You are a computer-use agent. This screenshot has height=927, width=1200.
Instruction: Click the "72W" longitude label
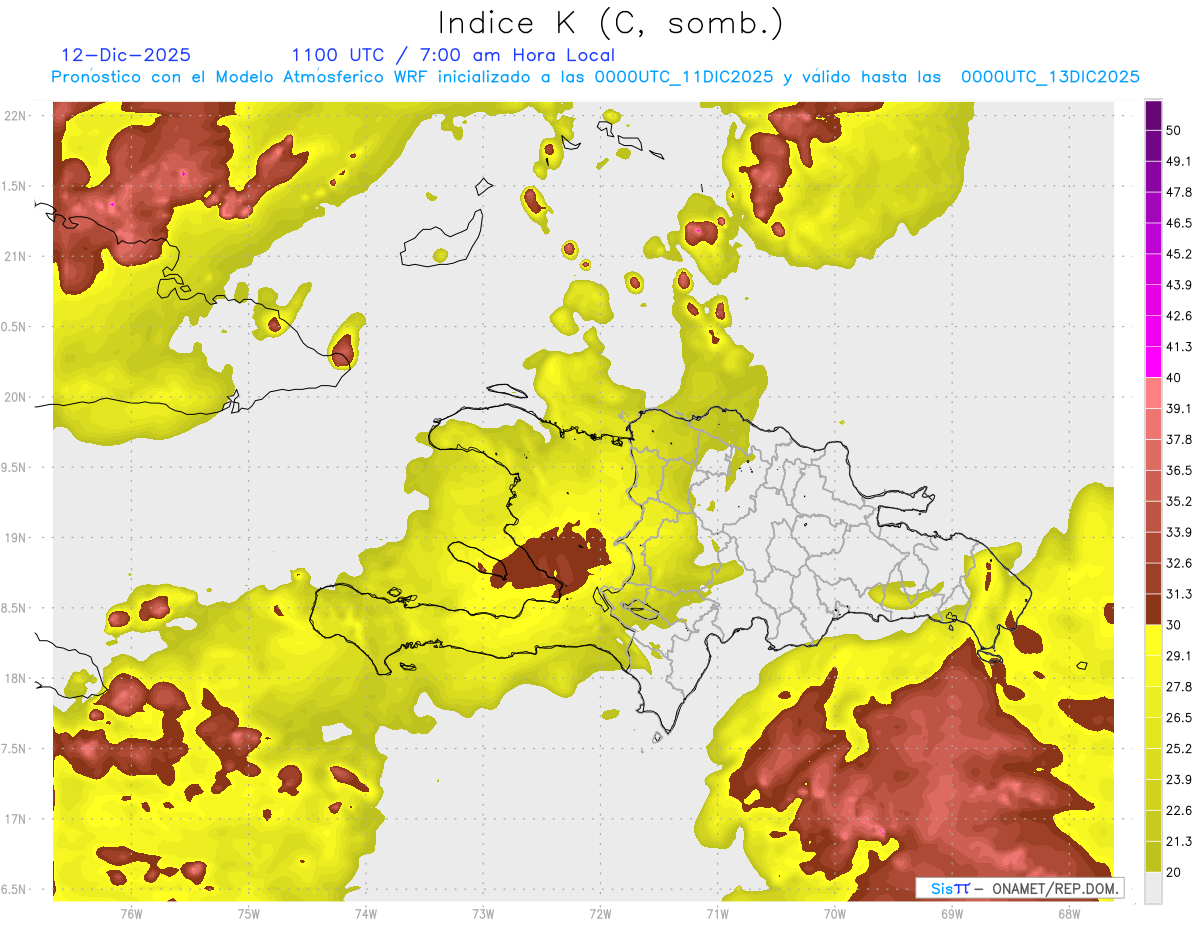click(600, 913)
